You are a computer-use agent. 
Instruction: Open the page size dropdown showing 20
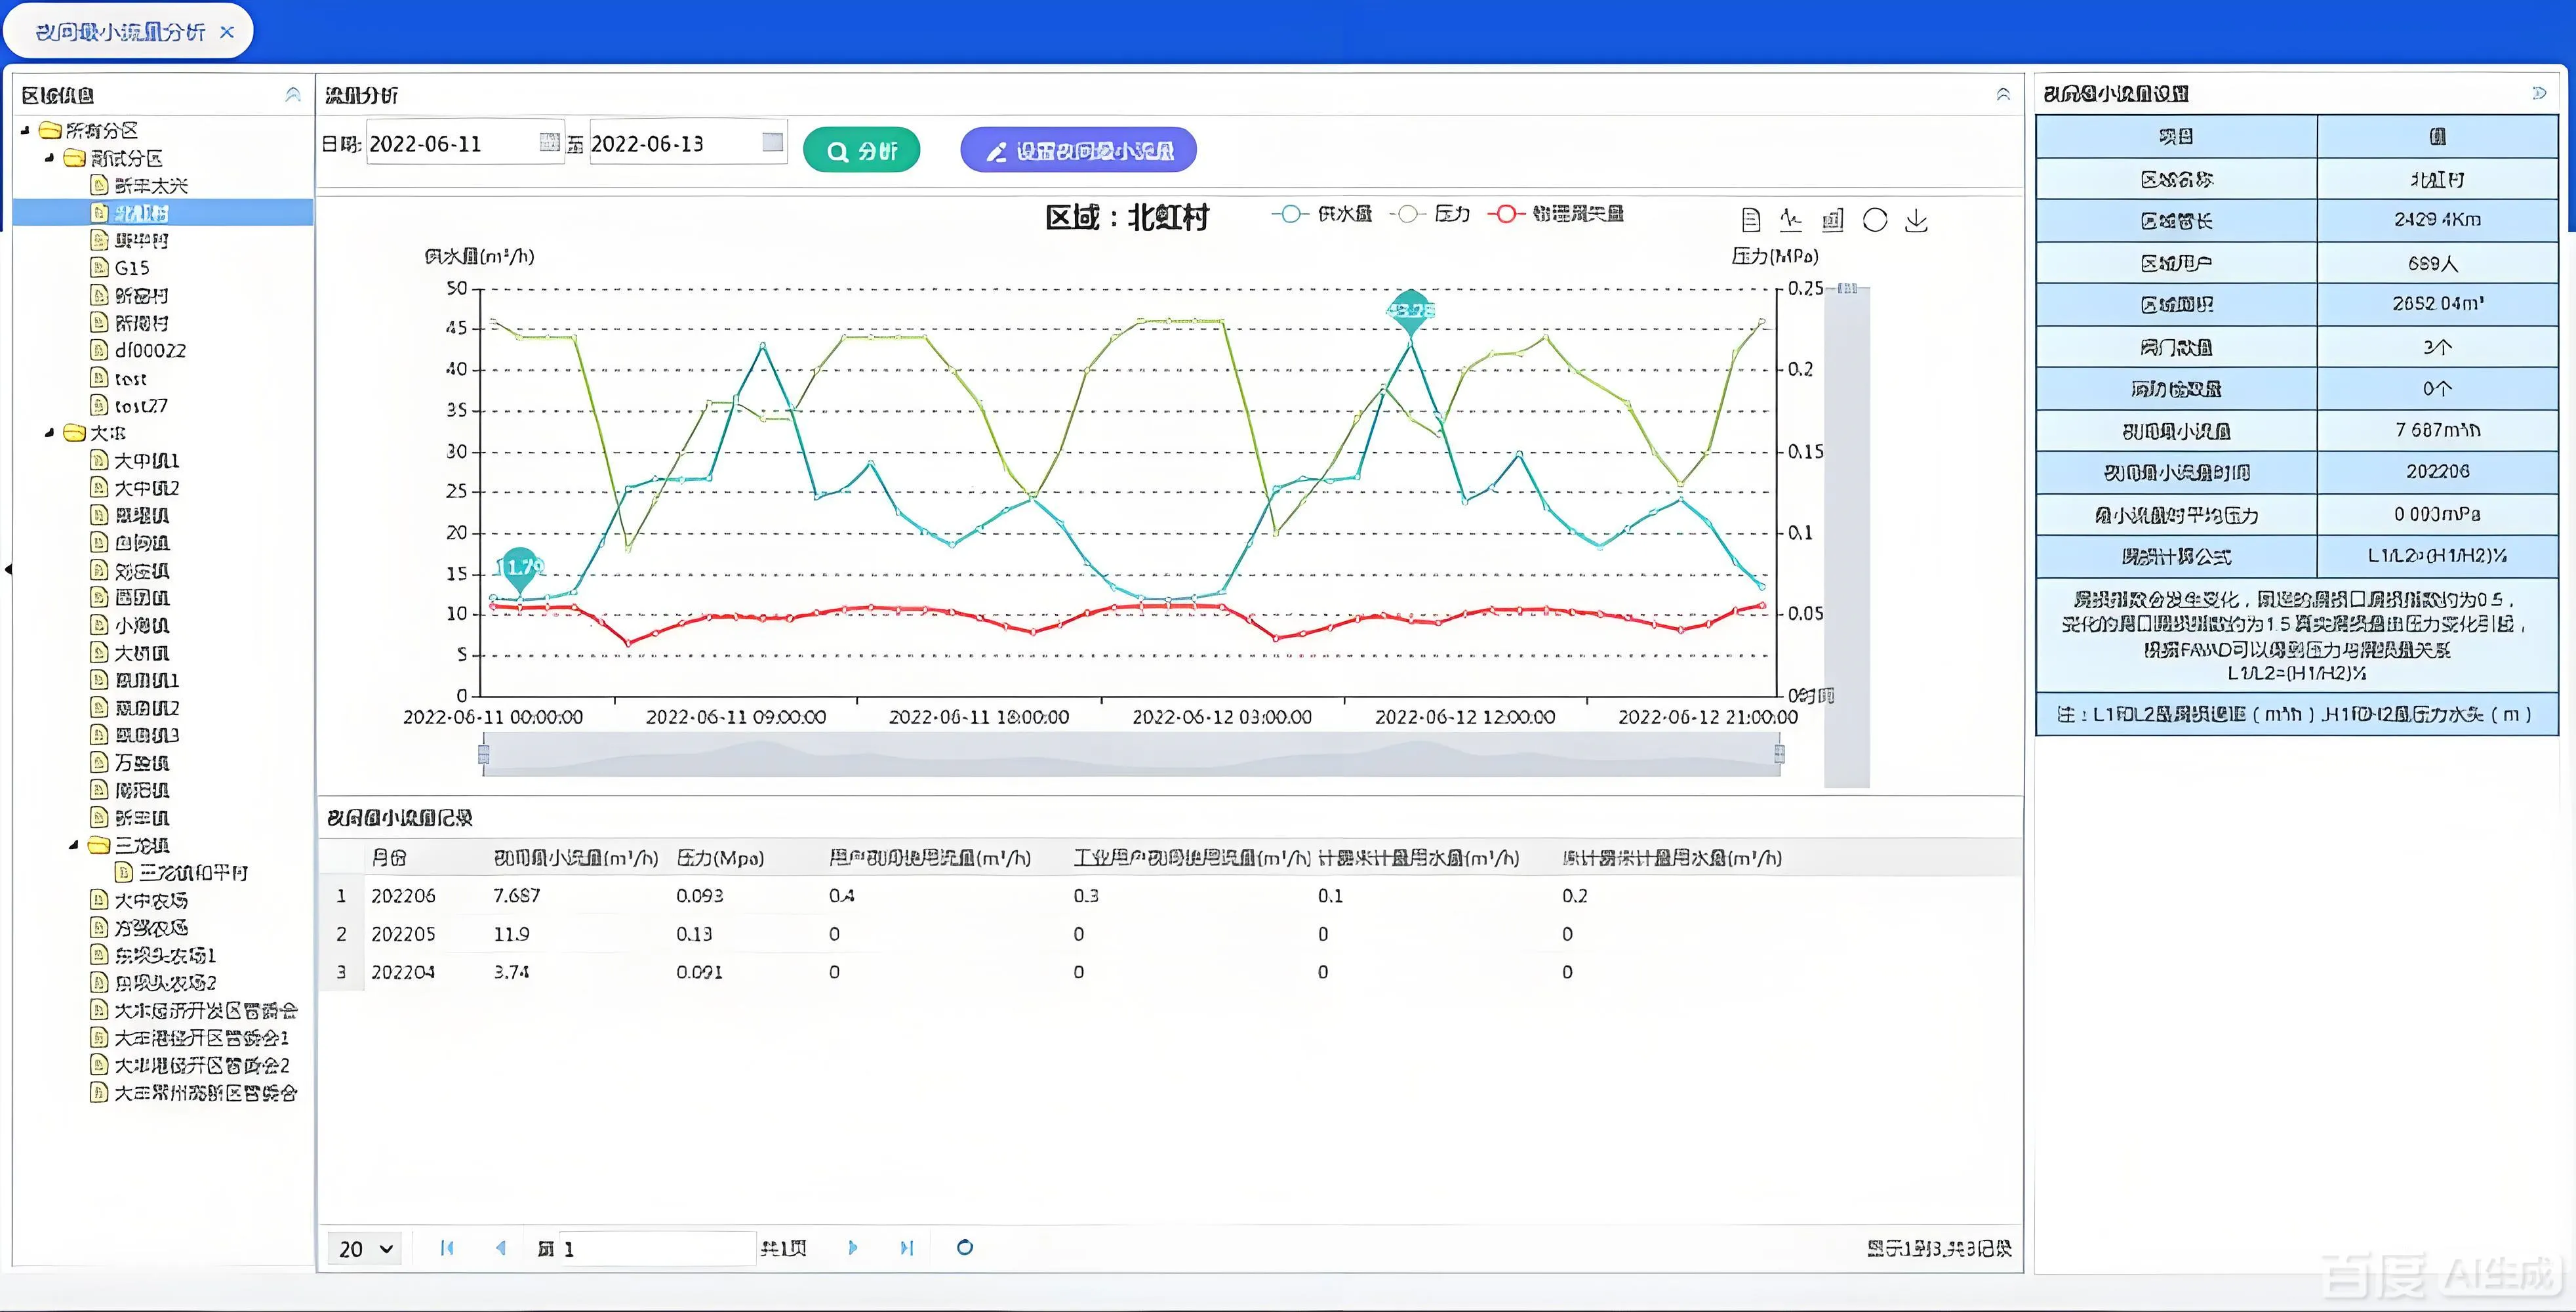point(365,1248)
